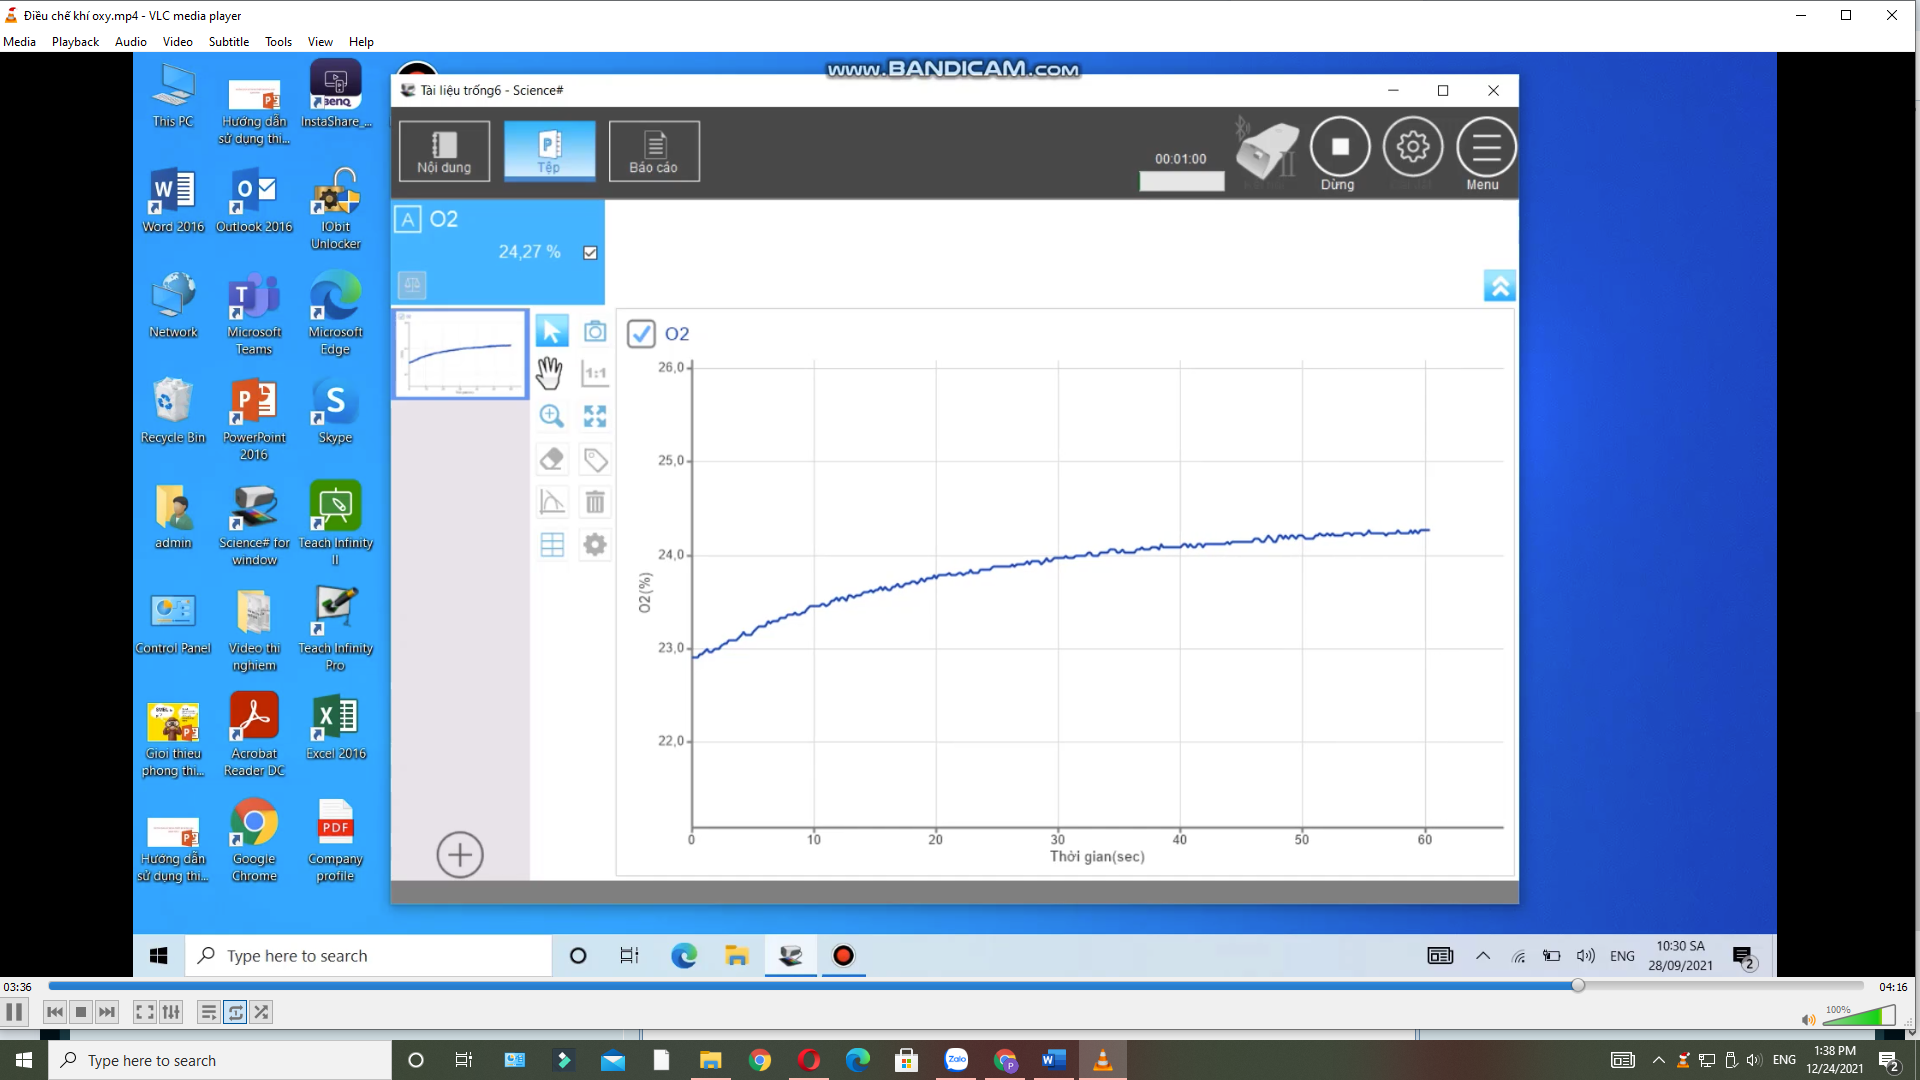Click the trash delete icon

595,501
